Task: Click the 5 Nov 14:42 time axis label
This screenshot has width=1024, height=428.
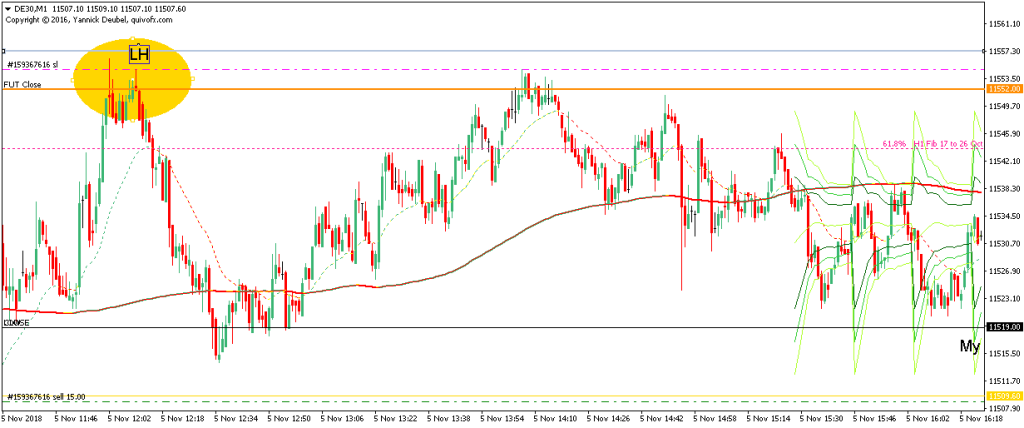Action: (661, 420)
